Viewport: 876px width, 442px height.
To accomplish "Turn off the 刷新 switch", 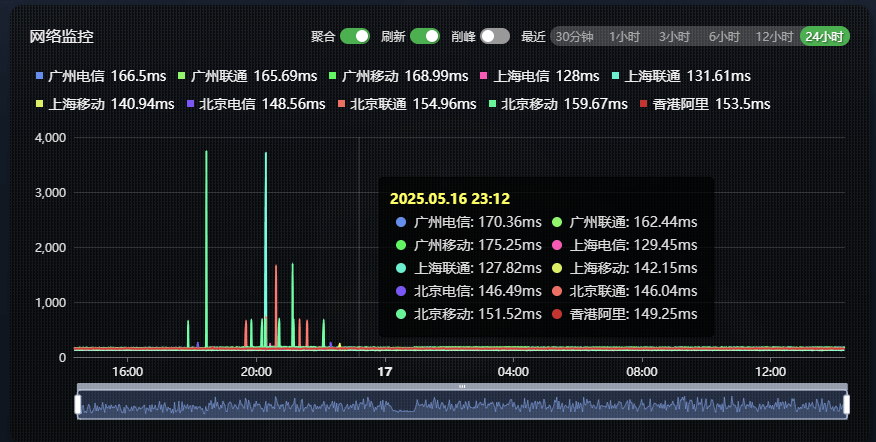I will [425, 36].
